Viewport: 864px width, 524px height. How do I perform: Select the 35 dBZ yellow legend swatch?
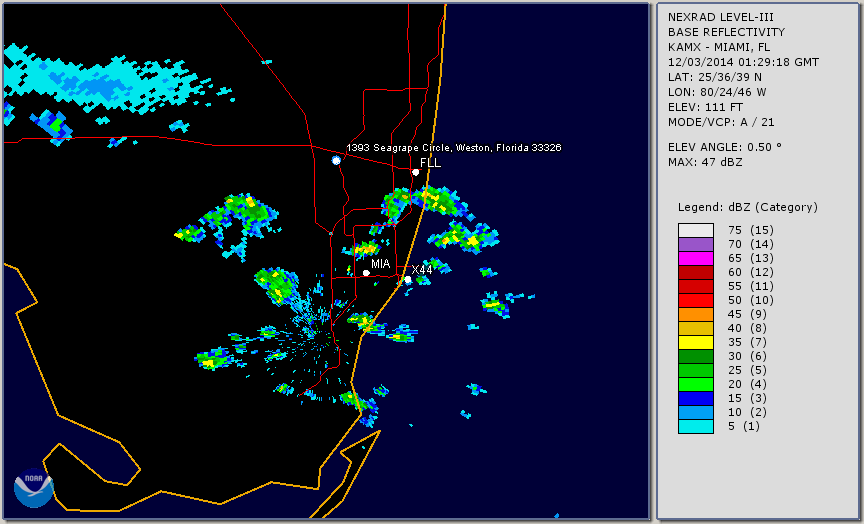(696, 342)
